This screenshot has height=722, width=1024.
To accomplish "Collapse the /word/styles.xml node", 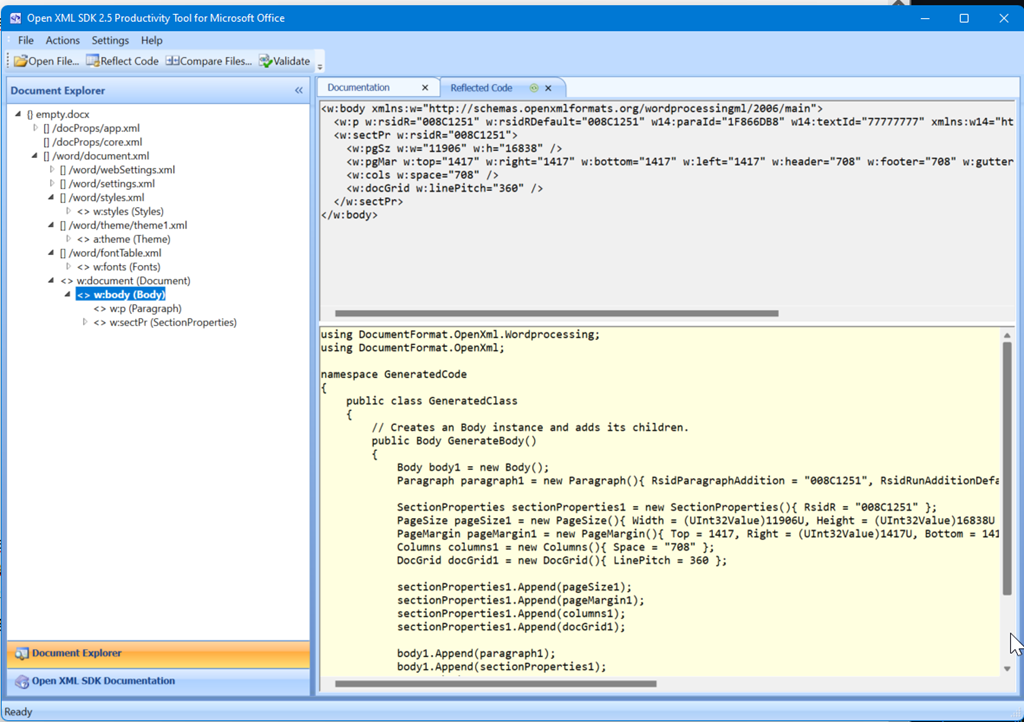I will 52,198.
